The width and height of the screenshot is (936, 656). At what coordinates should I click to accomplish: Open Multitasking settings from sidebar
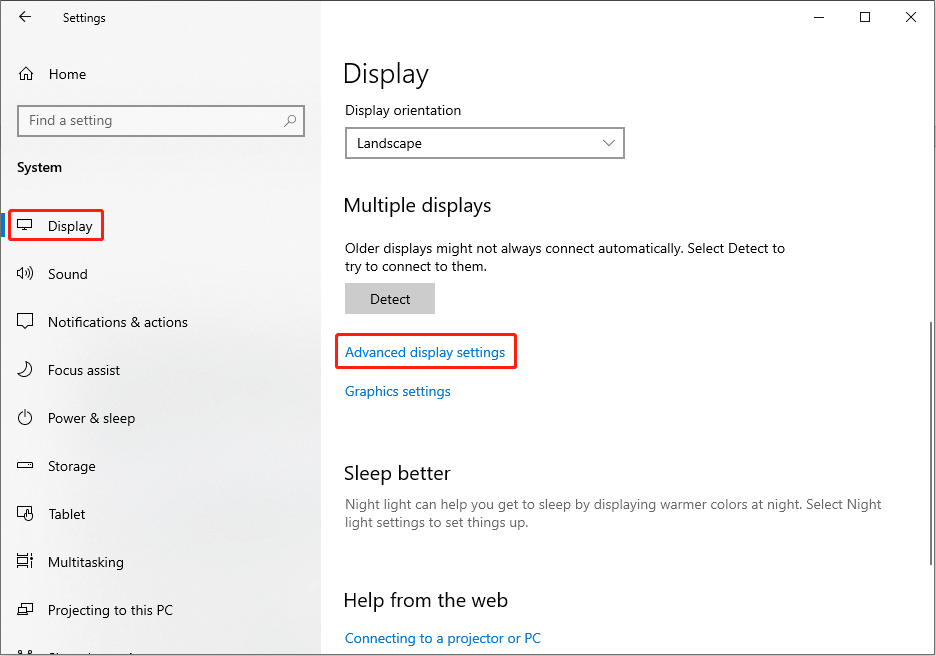(25, 561)
